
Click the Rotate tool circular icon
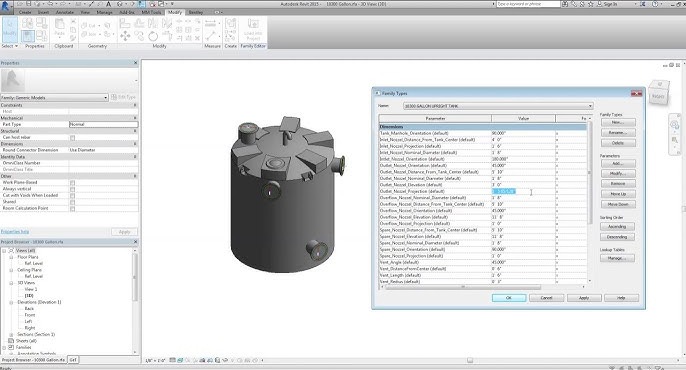tap(153, 36)
